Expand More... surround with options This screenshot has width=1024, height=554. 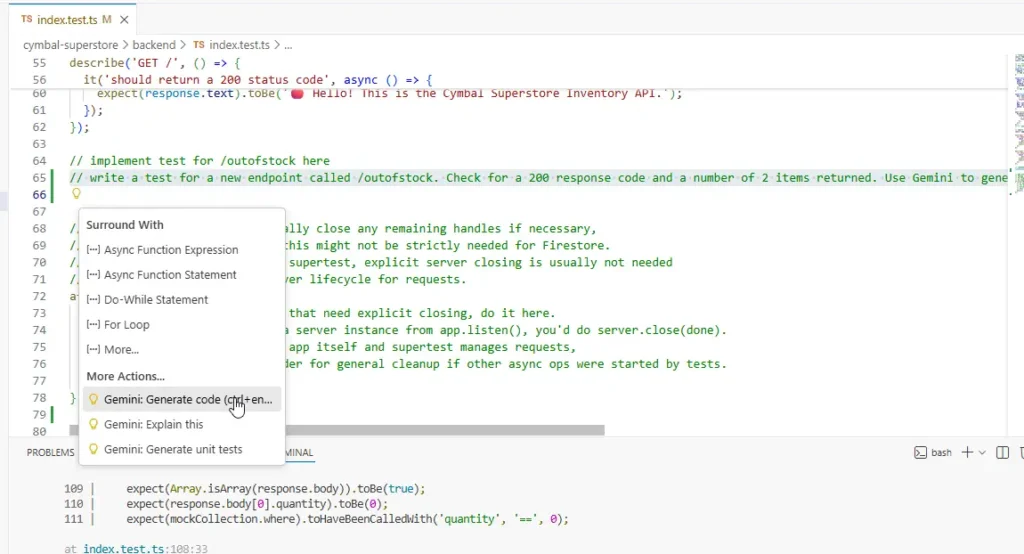point(121,350)
